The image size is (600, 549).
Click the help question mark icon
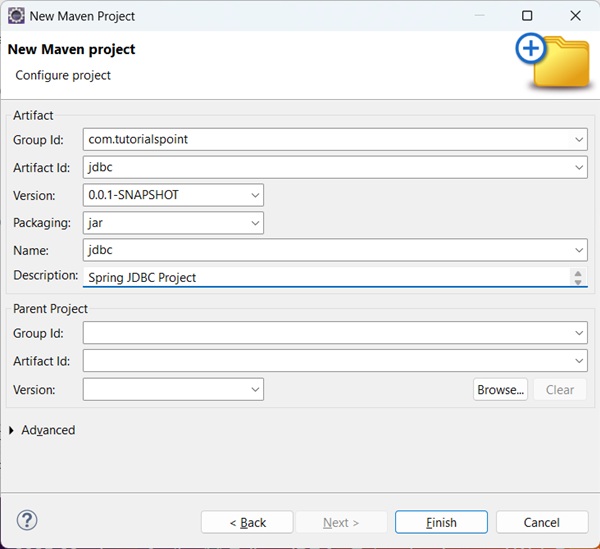click(x=27, y=520)
